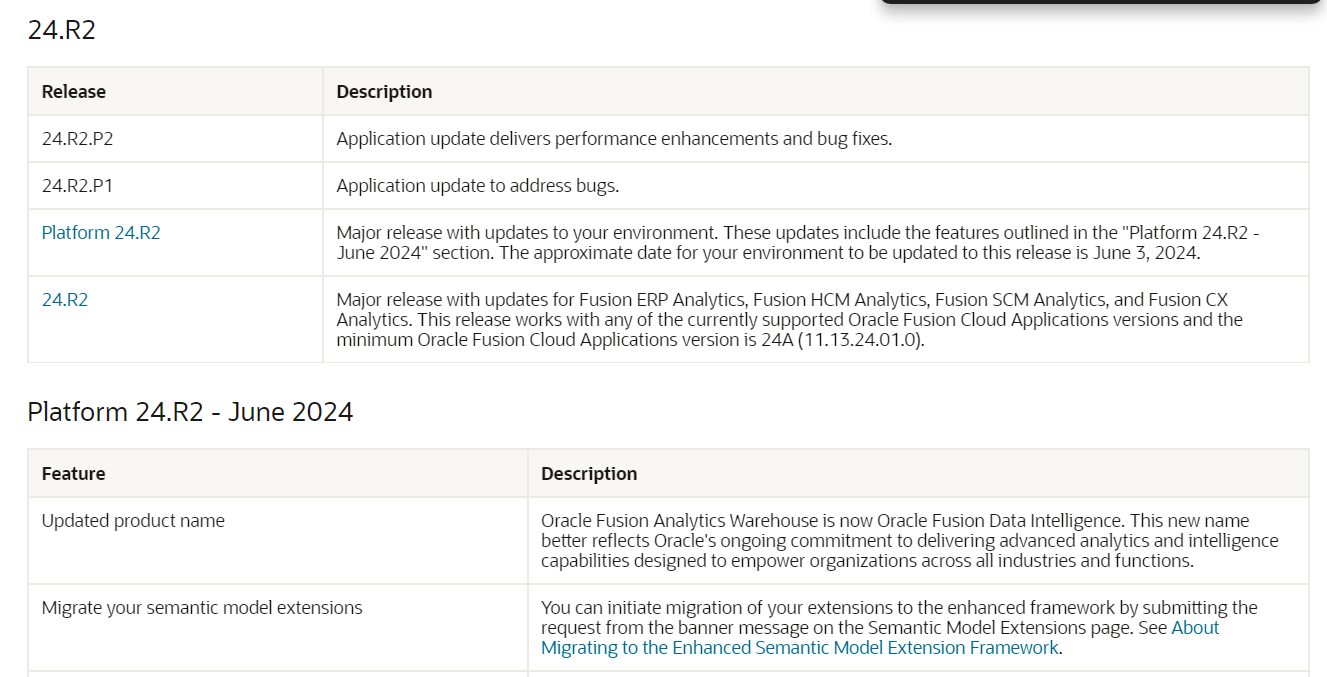Click the Feature column header
The height and width of the screenshot is (677, 1327).
click(73, 474)
